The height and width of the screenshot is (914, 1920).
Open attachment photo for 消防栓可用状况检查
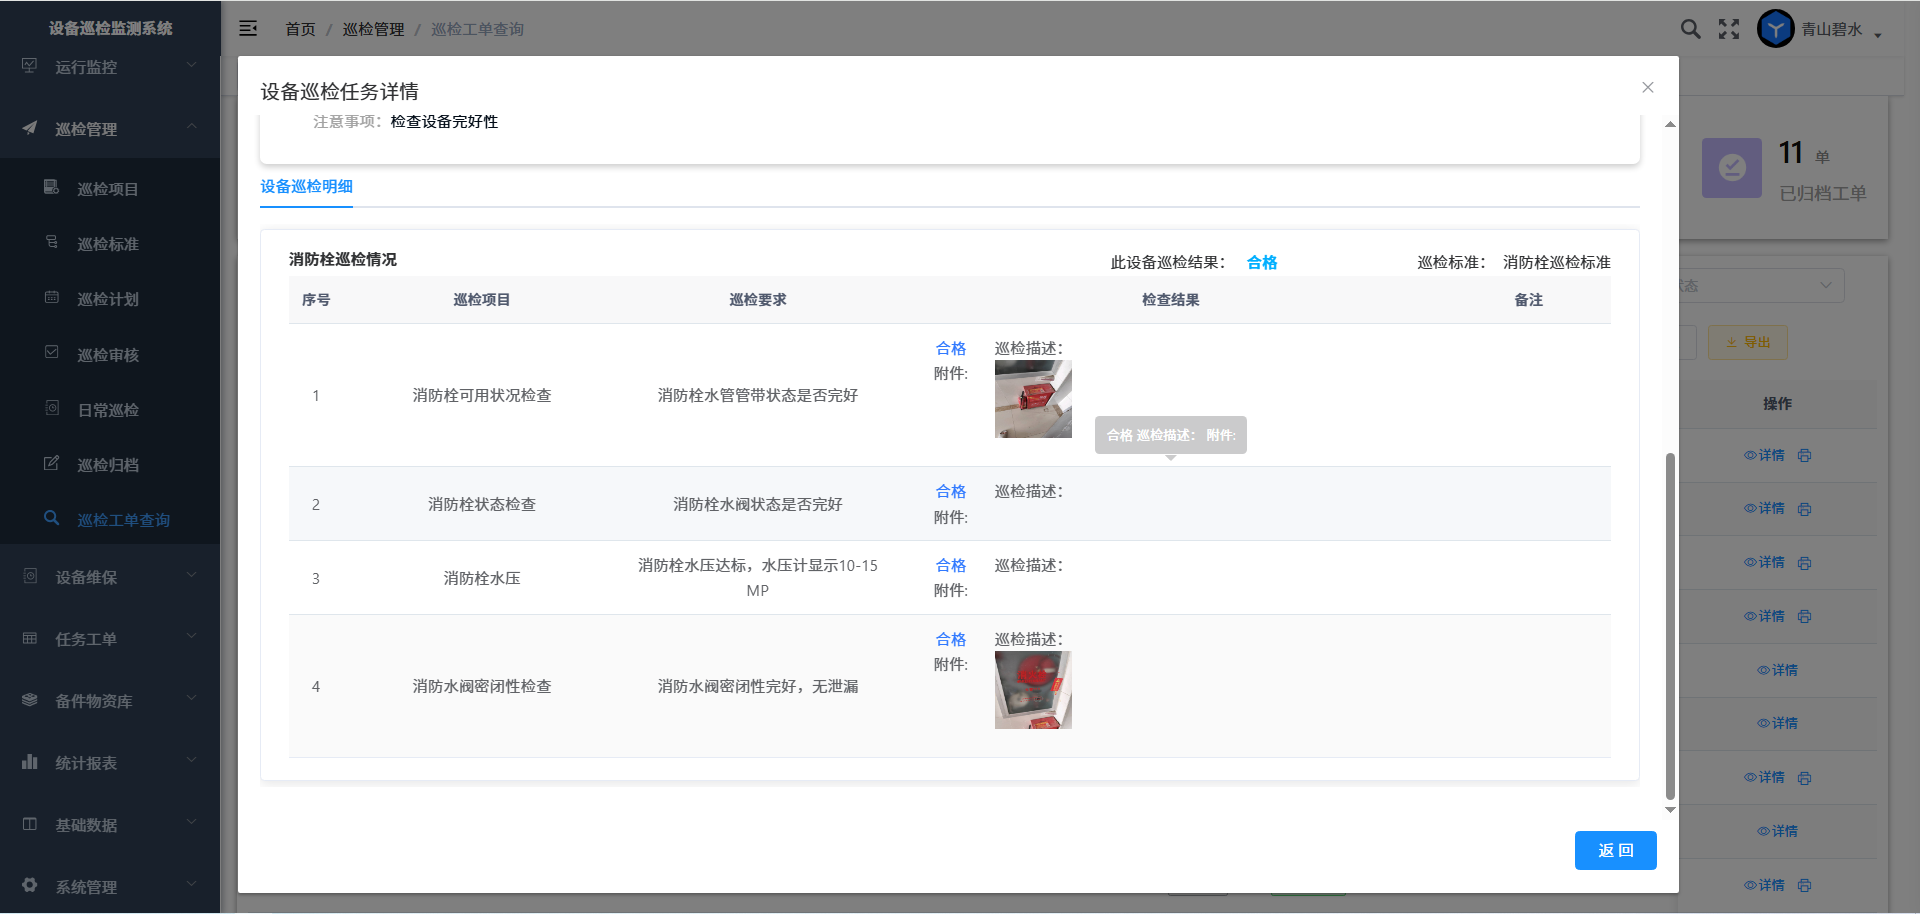(1033, 399)
